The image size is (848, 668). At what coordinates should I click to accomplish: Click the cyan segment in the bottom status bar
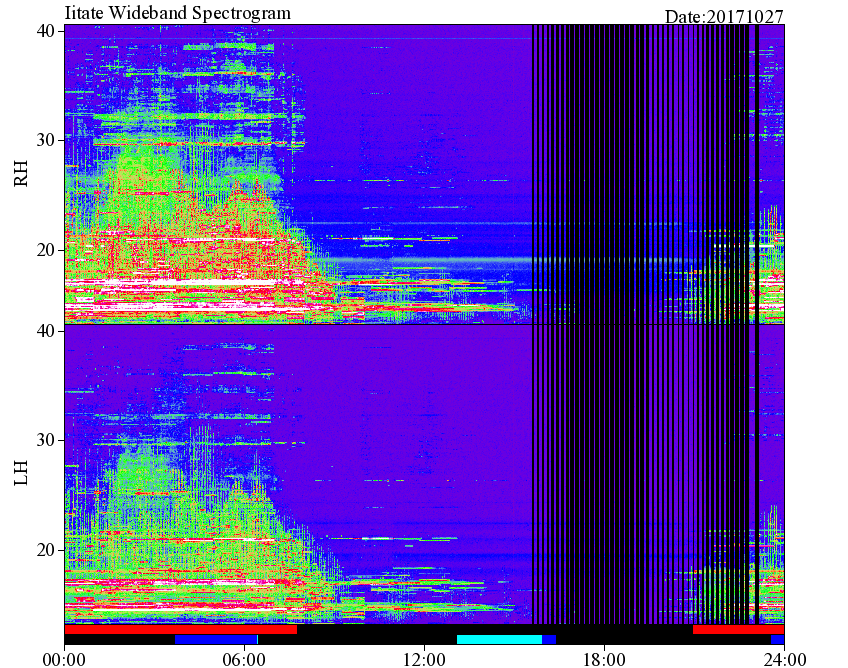(x=499, y=639)
